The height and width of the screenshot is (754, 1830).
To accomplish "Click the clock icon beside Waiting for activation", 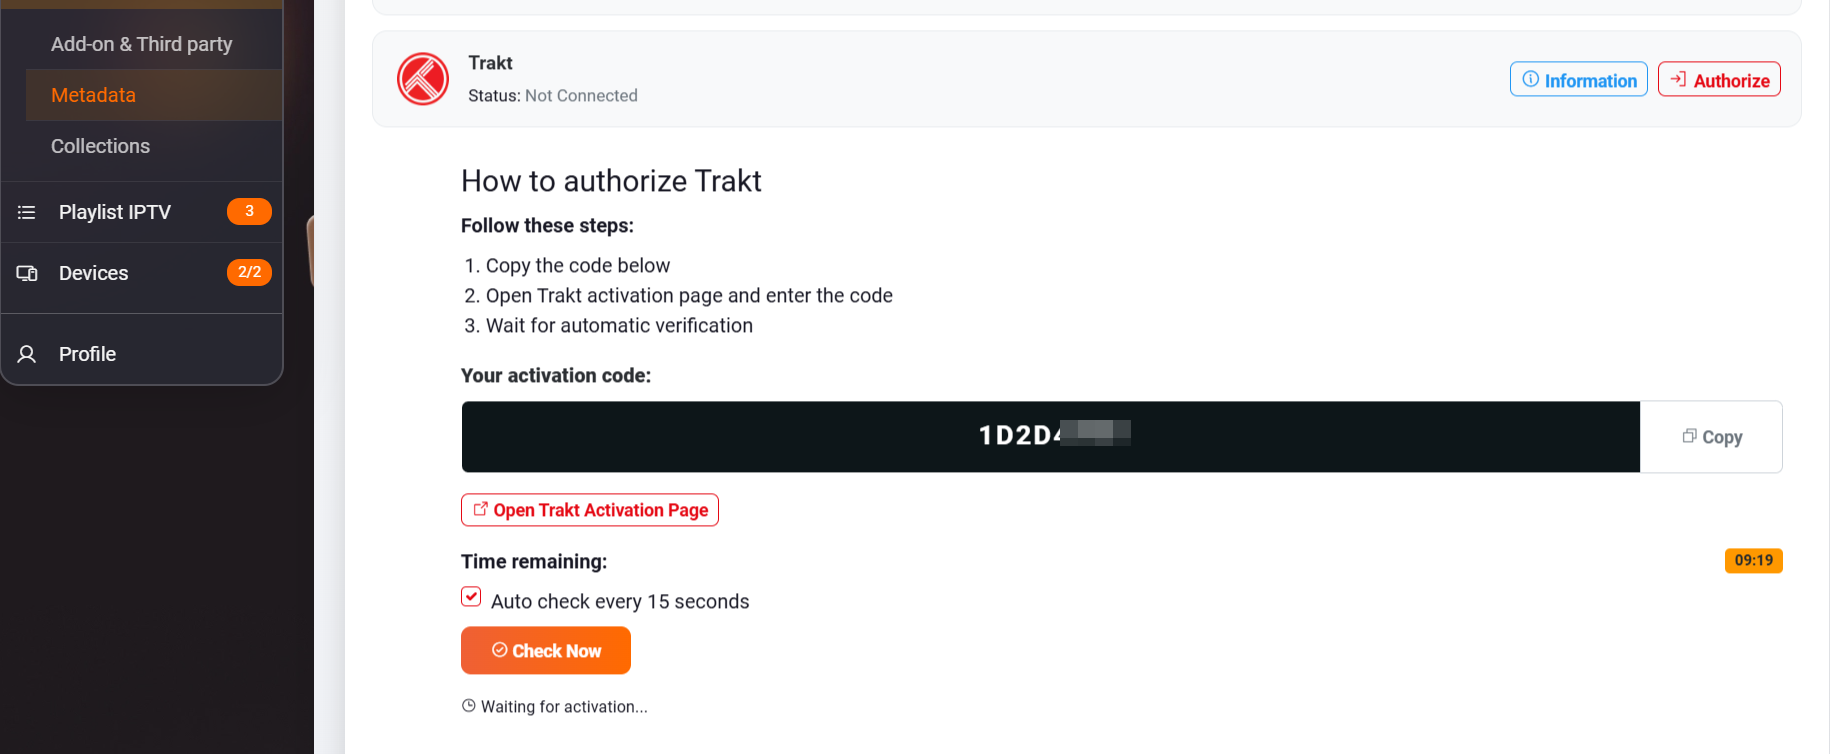I will pyautogui.click(x=468, y=705).
